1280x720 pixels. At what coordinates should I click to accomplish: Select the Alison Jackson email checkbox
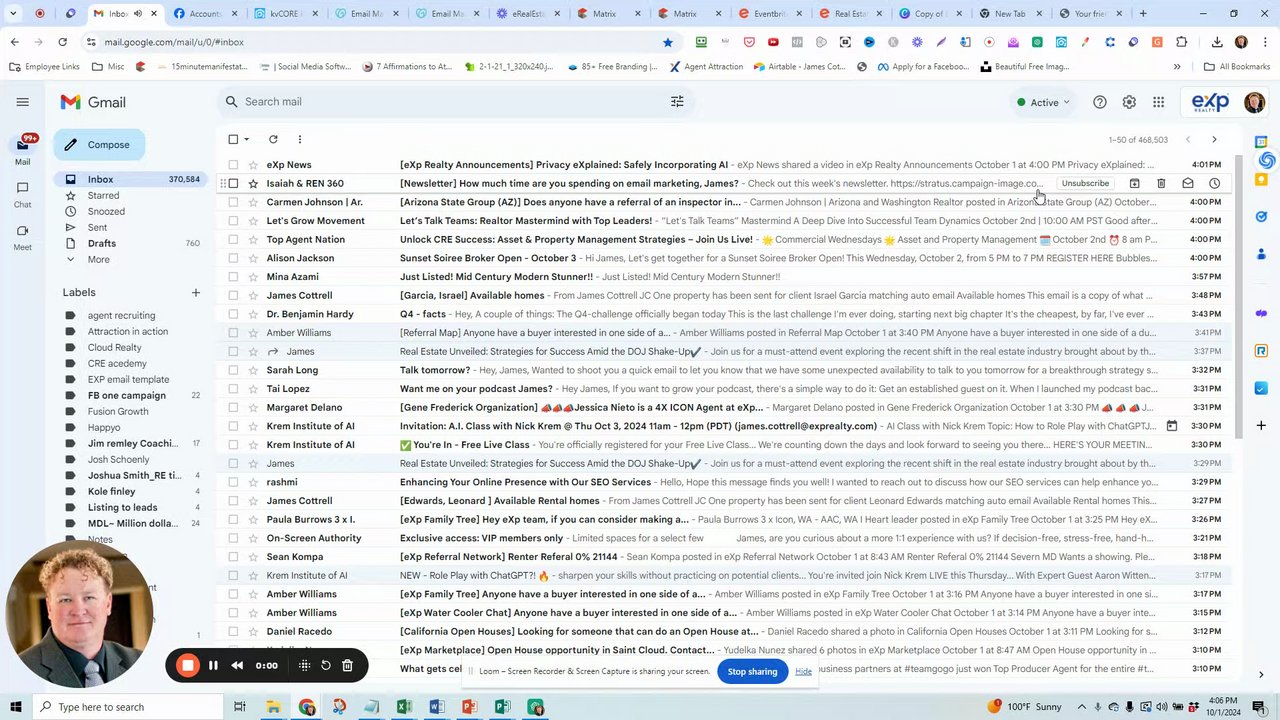tap(233, 258)
